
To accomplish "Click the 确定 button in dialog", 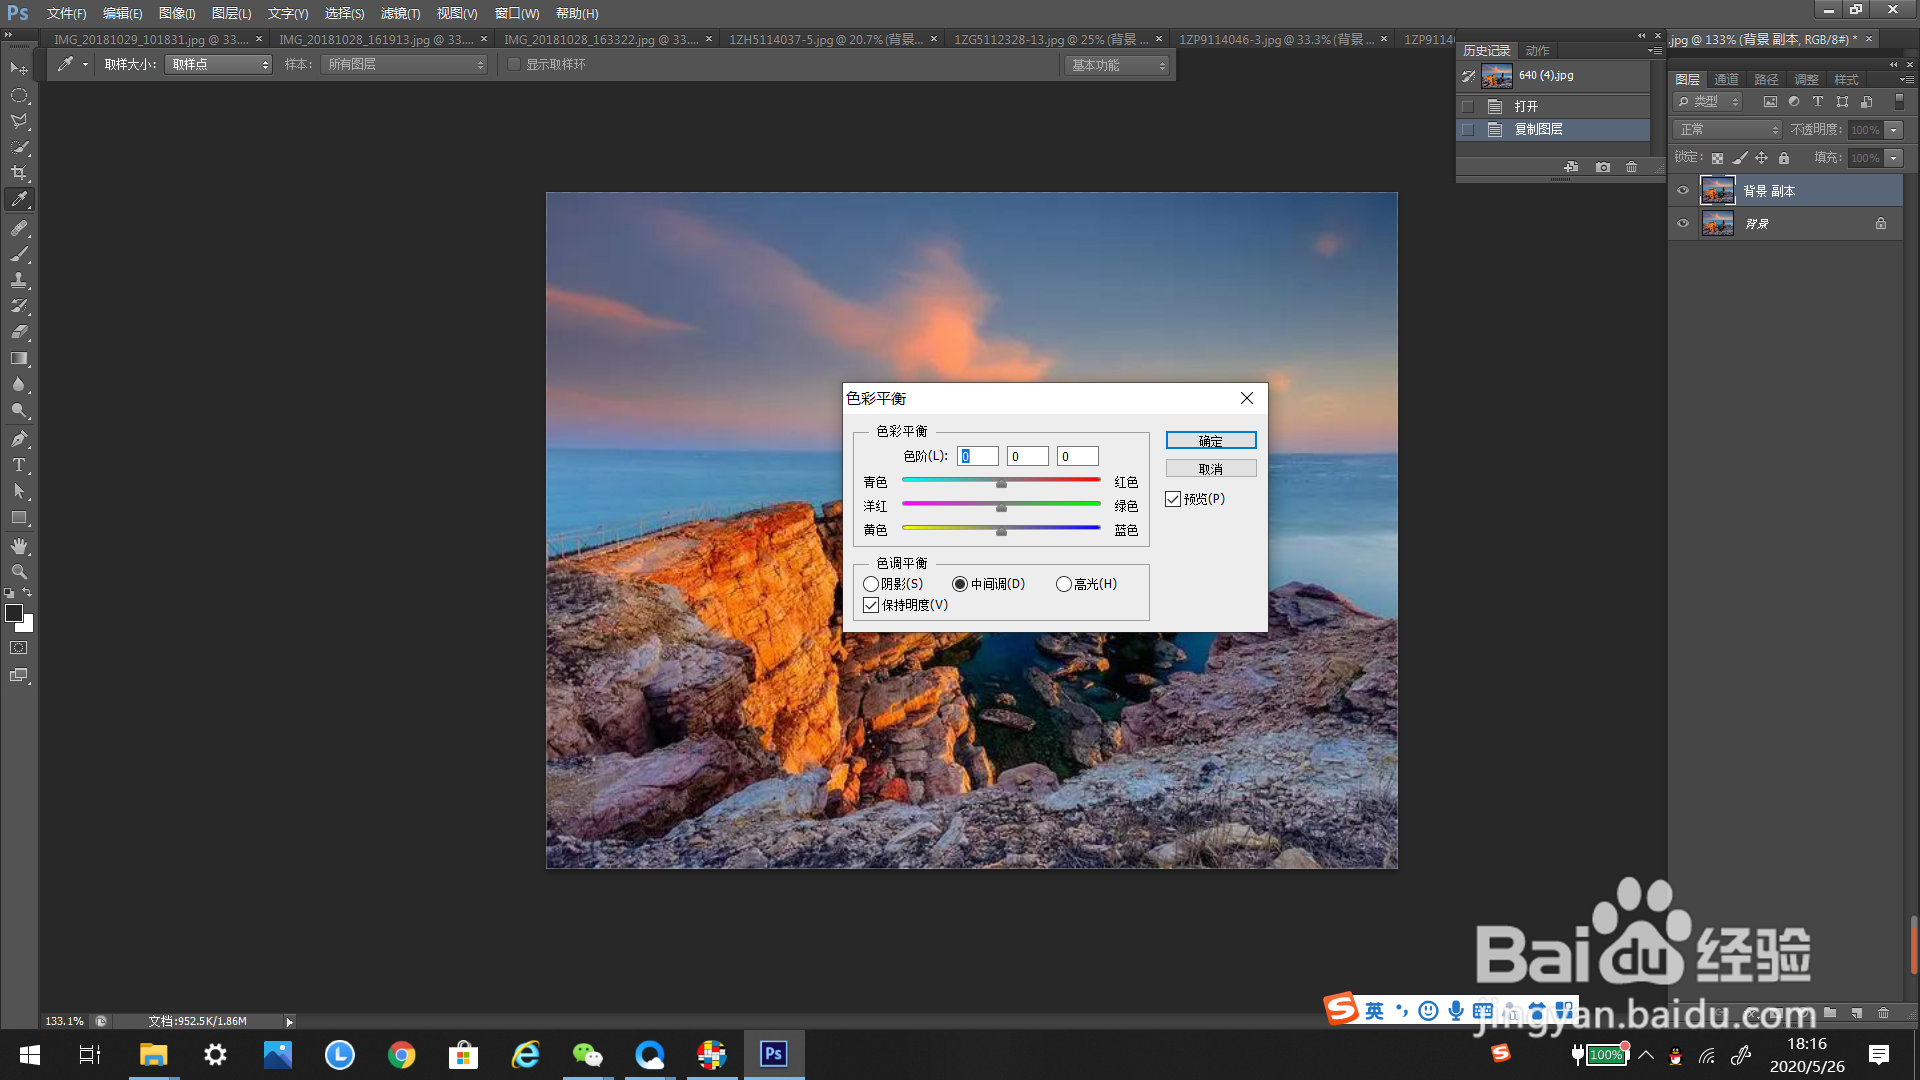I will 1210,441.
